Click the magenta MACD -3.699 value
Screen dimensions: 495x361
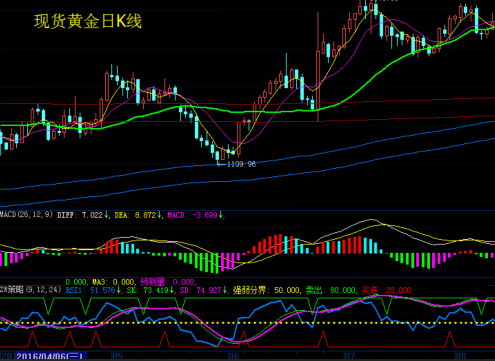click(195, 215)
